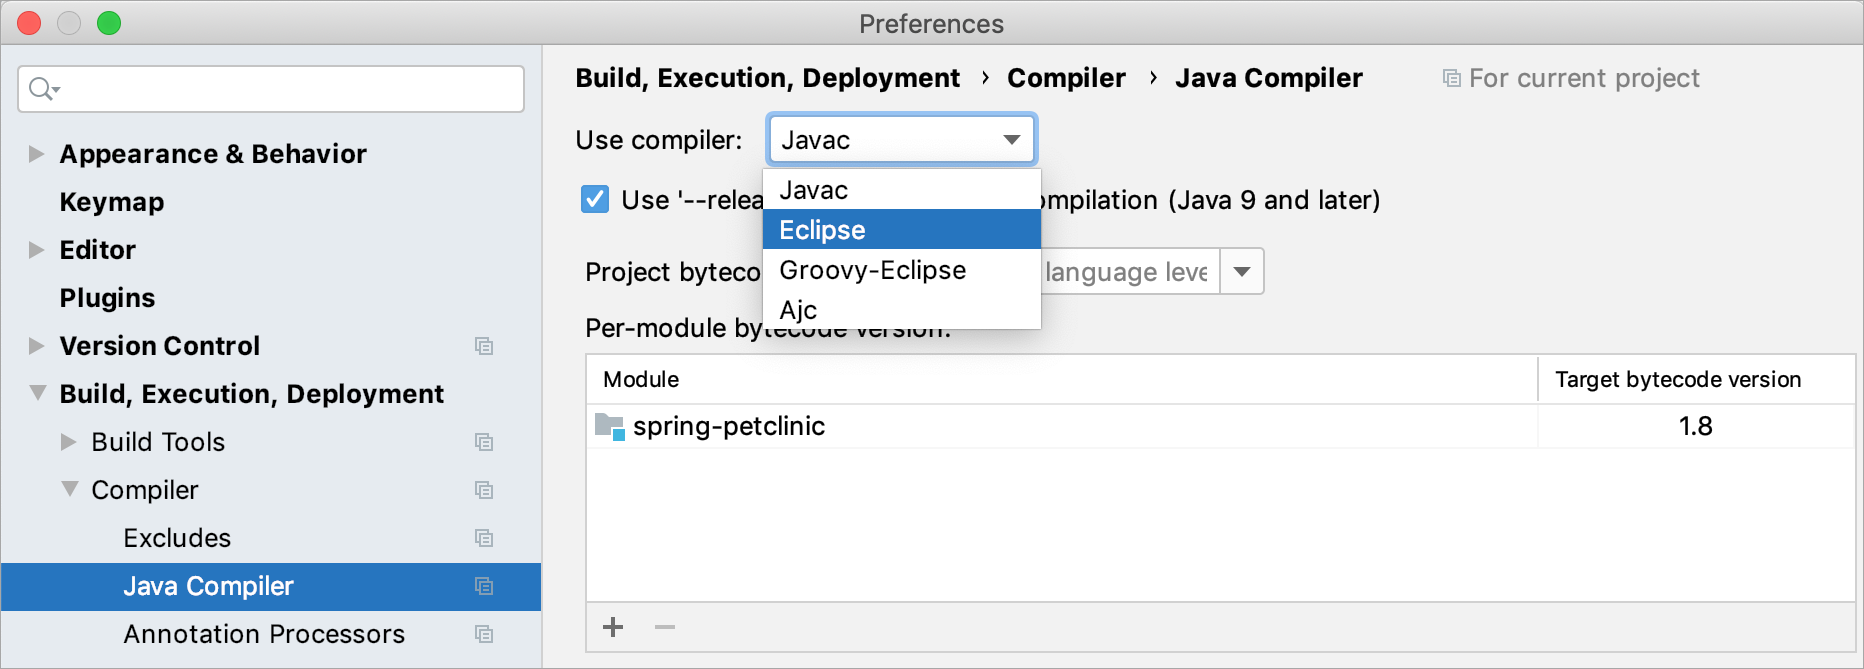Image resolution: width=1864 pixels, height=669 pixels.
Task: Choose Eclipse from the compiler list
Action: pos(902,229)
